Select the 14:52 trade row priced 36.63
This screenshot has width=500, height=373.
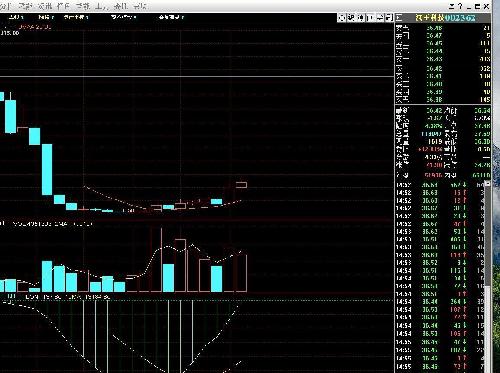tap(440, 193)
